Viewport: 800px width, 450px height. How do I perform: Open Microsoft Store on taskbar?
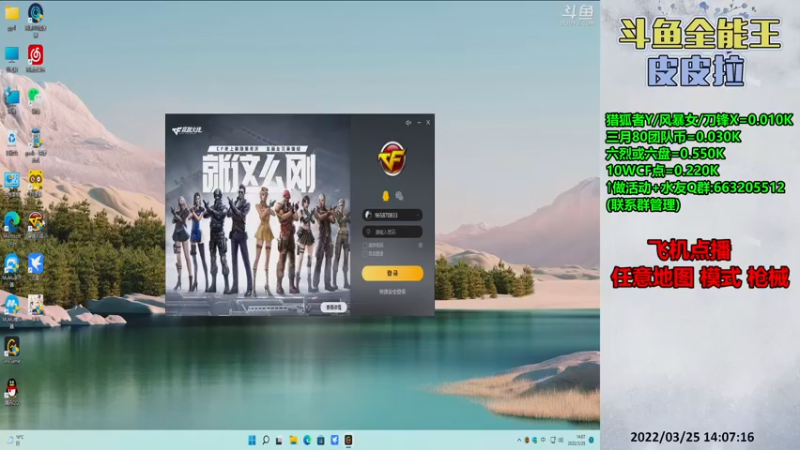(x=321, y=440)
